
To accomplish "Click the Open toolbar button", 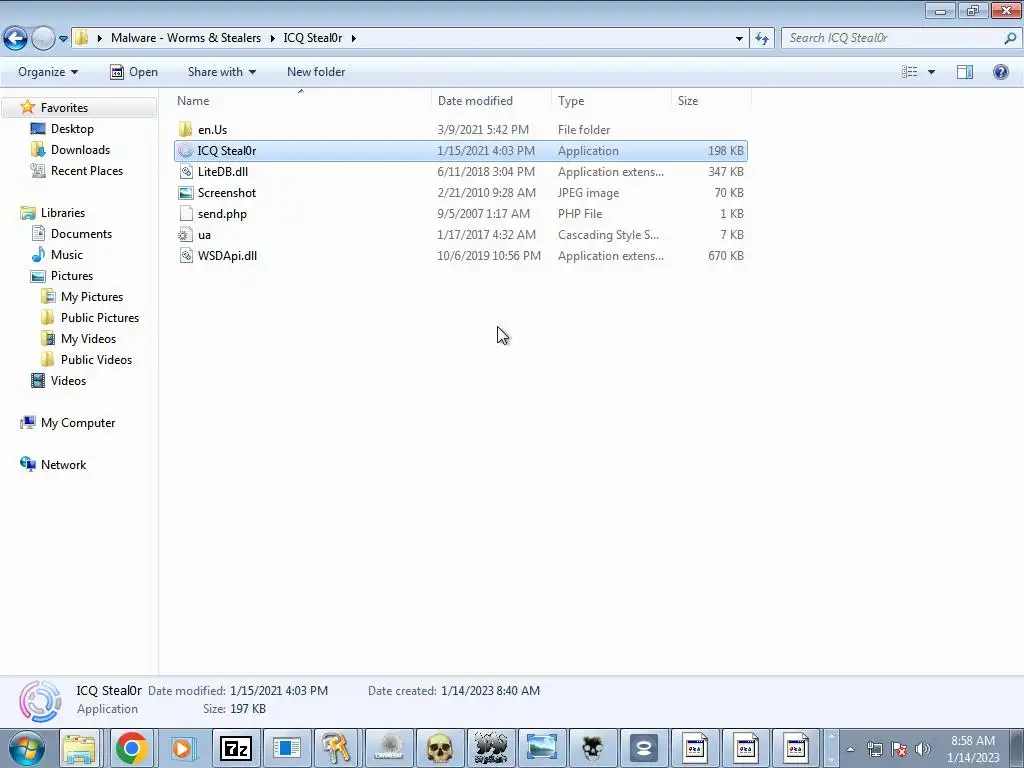I will [x=134, y=72].
